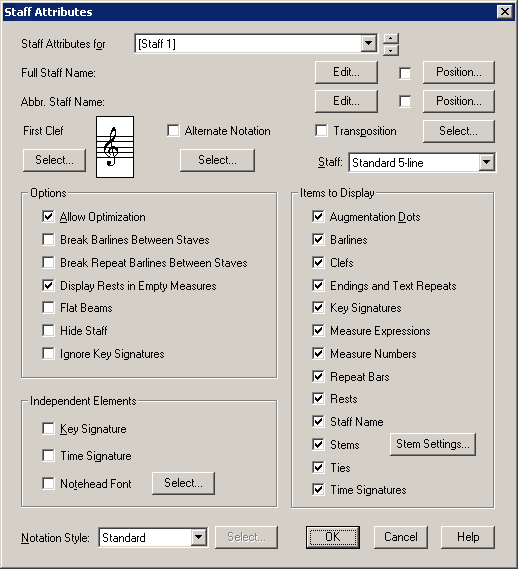Open the Notation Style dropdown
The image size is (518, 569).
pos(199,537)
